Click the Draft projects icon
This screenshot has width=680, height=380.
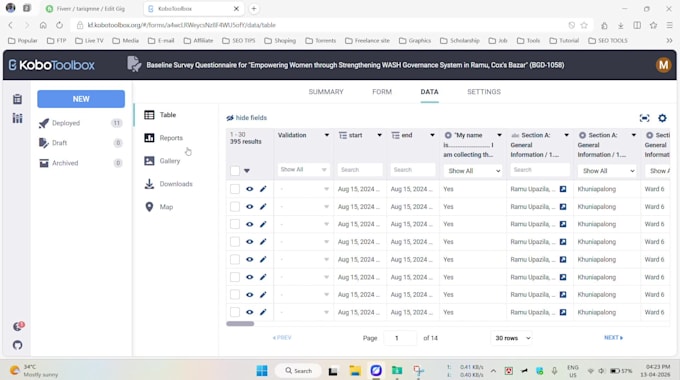click(44, 143)
